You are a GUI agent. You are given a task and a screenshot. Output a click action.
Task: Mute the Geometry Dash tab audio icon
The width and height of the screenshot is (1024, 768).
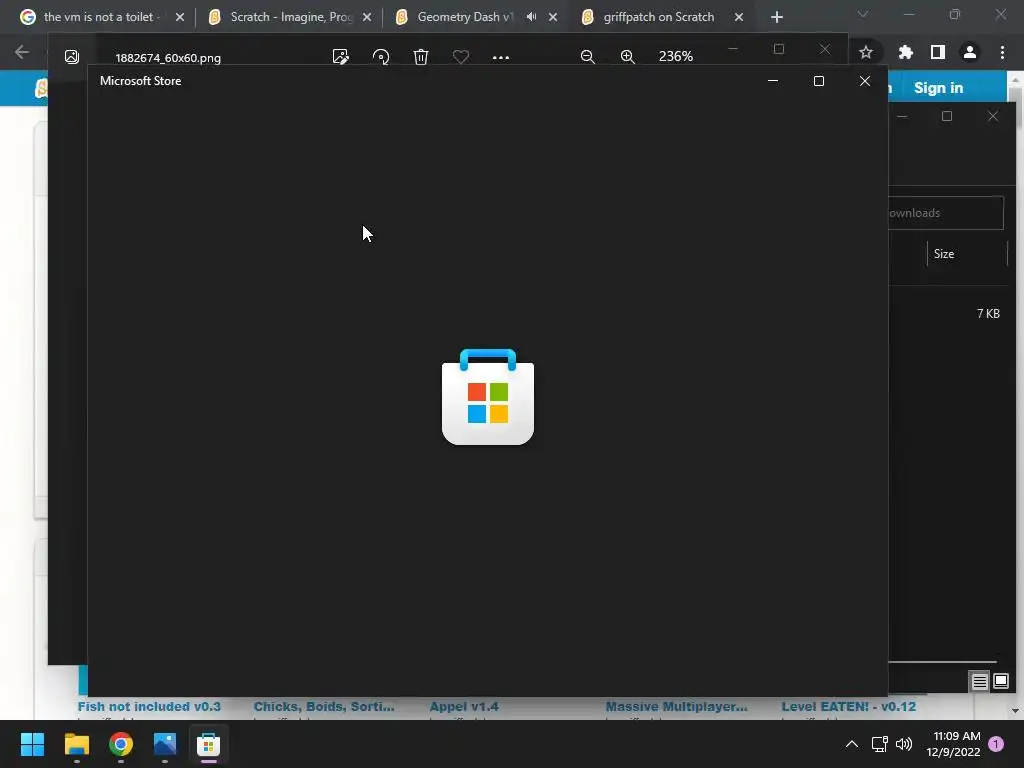pyautogui.click(x=532, y=17)
